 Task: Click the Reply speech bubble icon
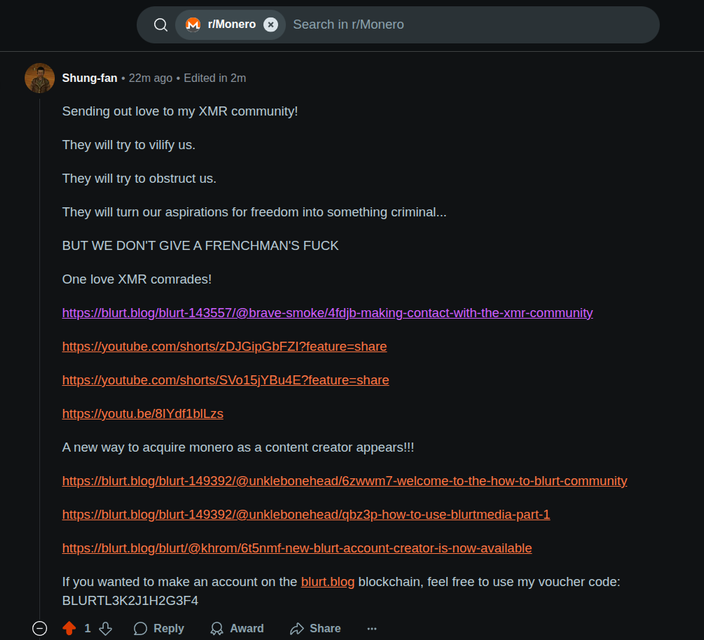tap(141, 628)
